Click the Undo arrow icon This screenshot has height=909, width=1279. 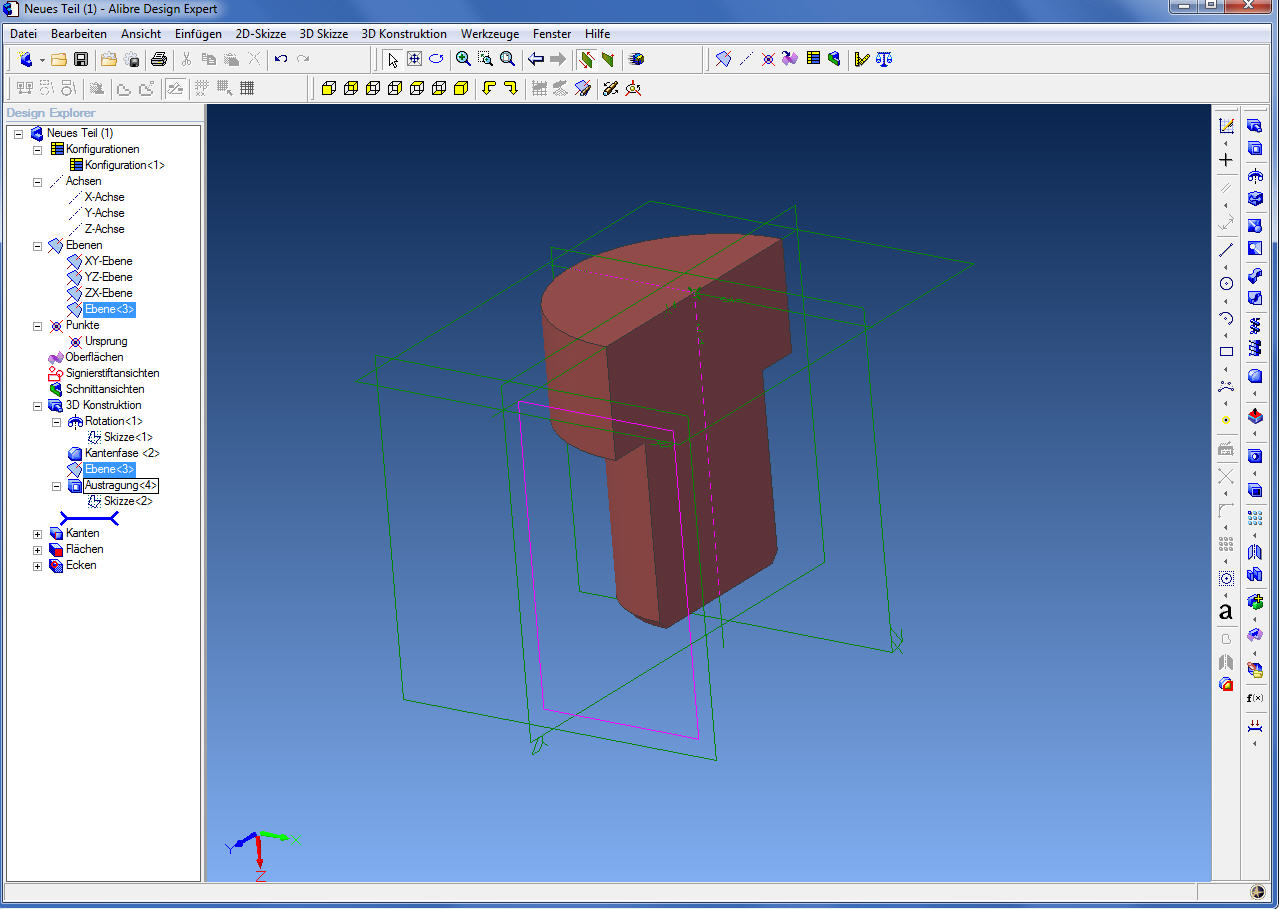[x=281, y=59]
